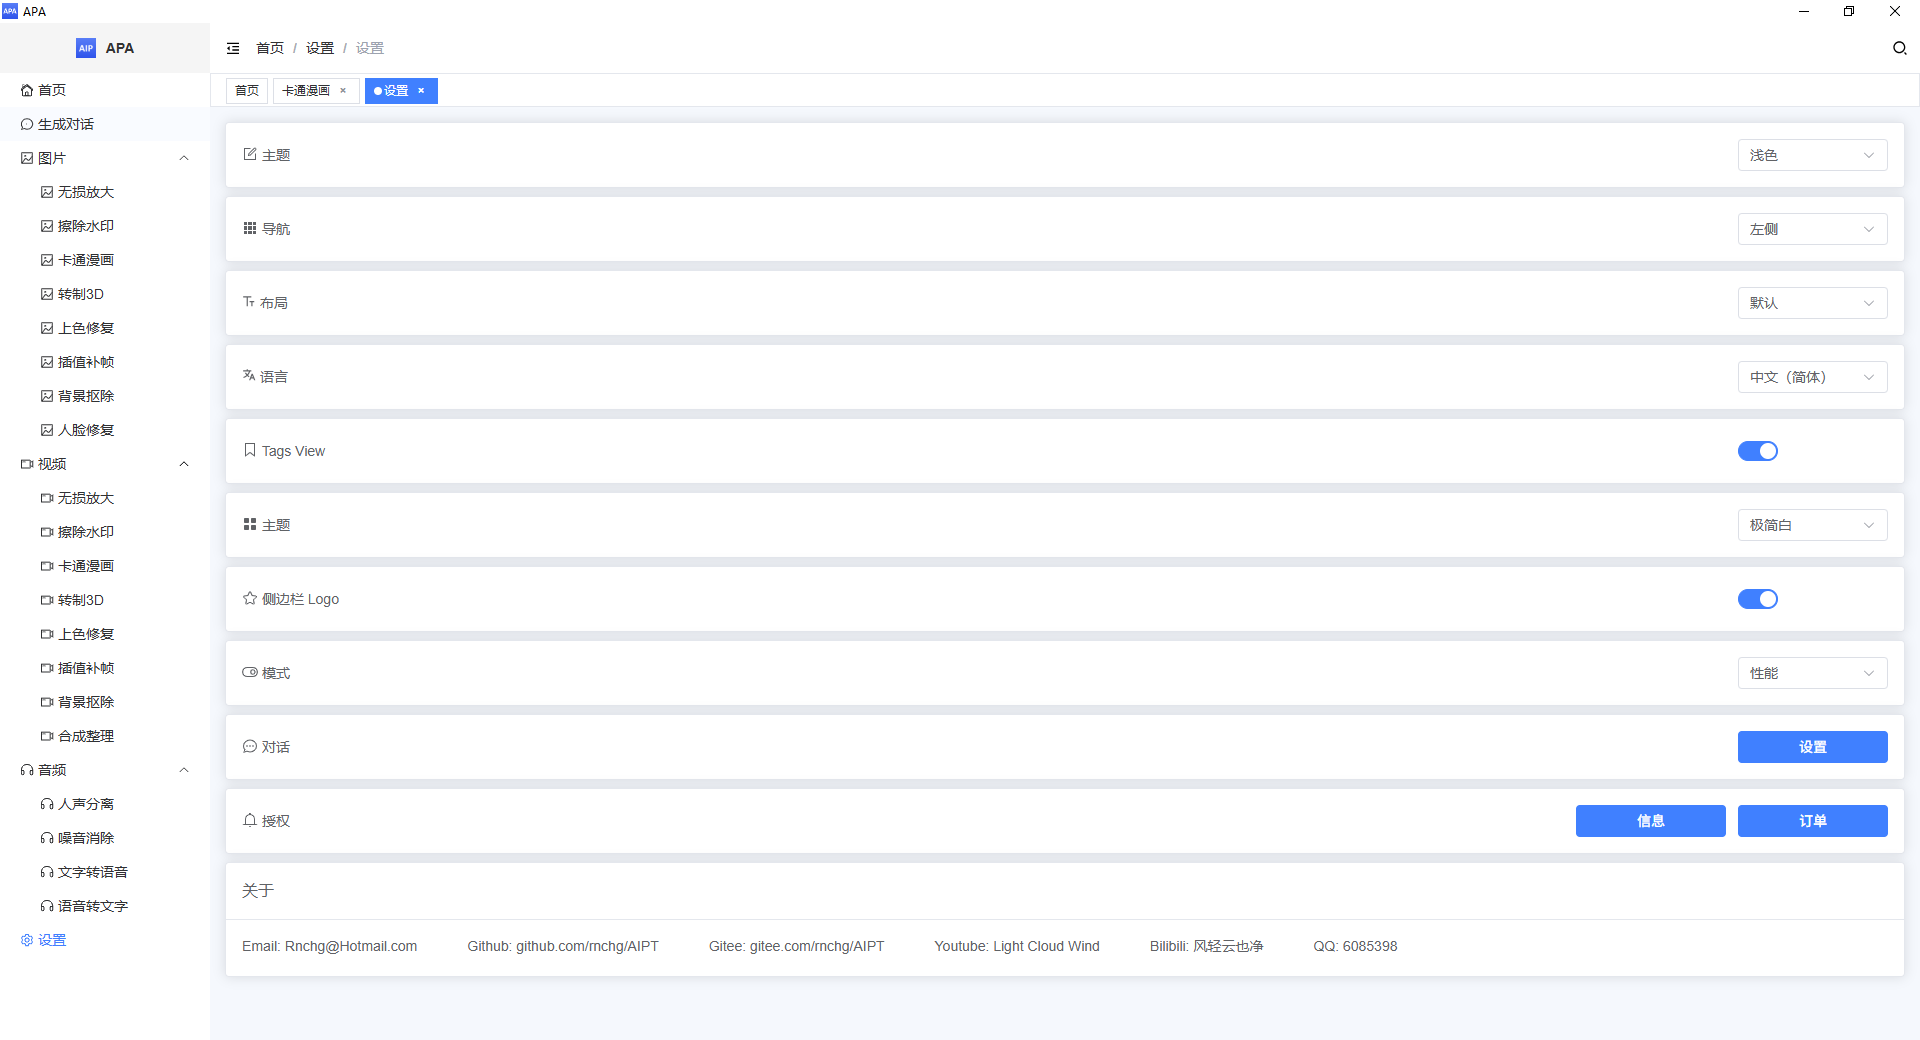Collapse the 视频 menu group
This screenshot has height=1040, width=1920.
coord(105,464)
